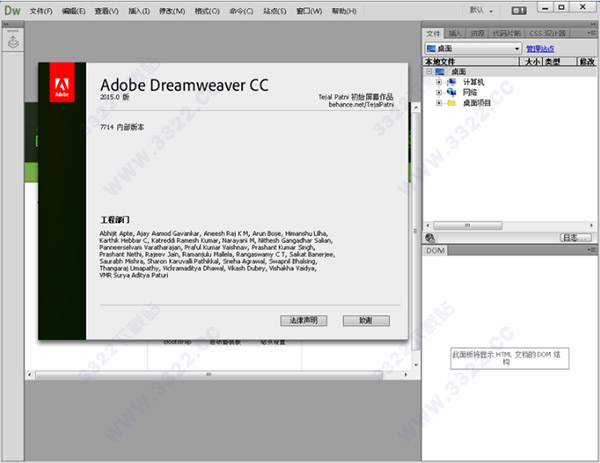
Task: Open the 编辑(E) menu
Action: click(x=73, y=11)
